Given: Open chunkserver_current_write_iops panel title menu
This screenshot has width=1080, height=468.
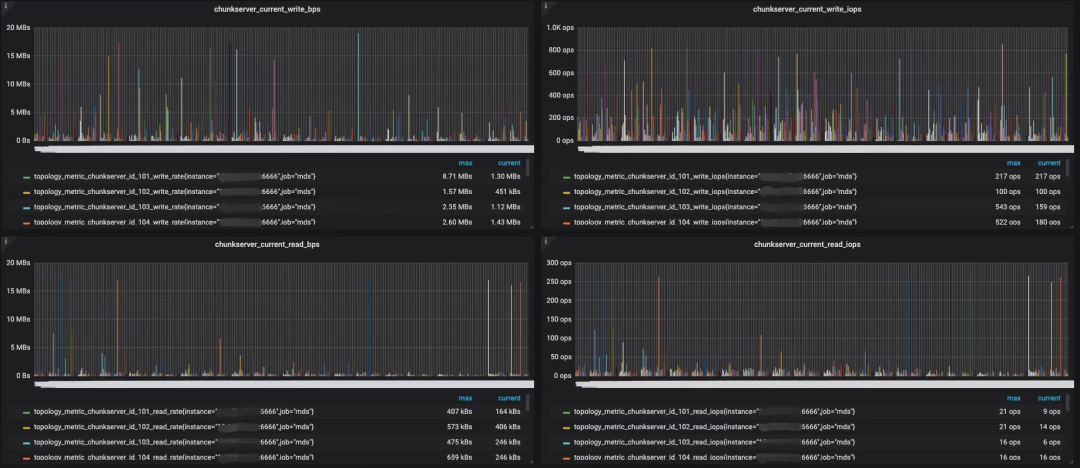Looking at the screenshot, I should pos(807,10).
